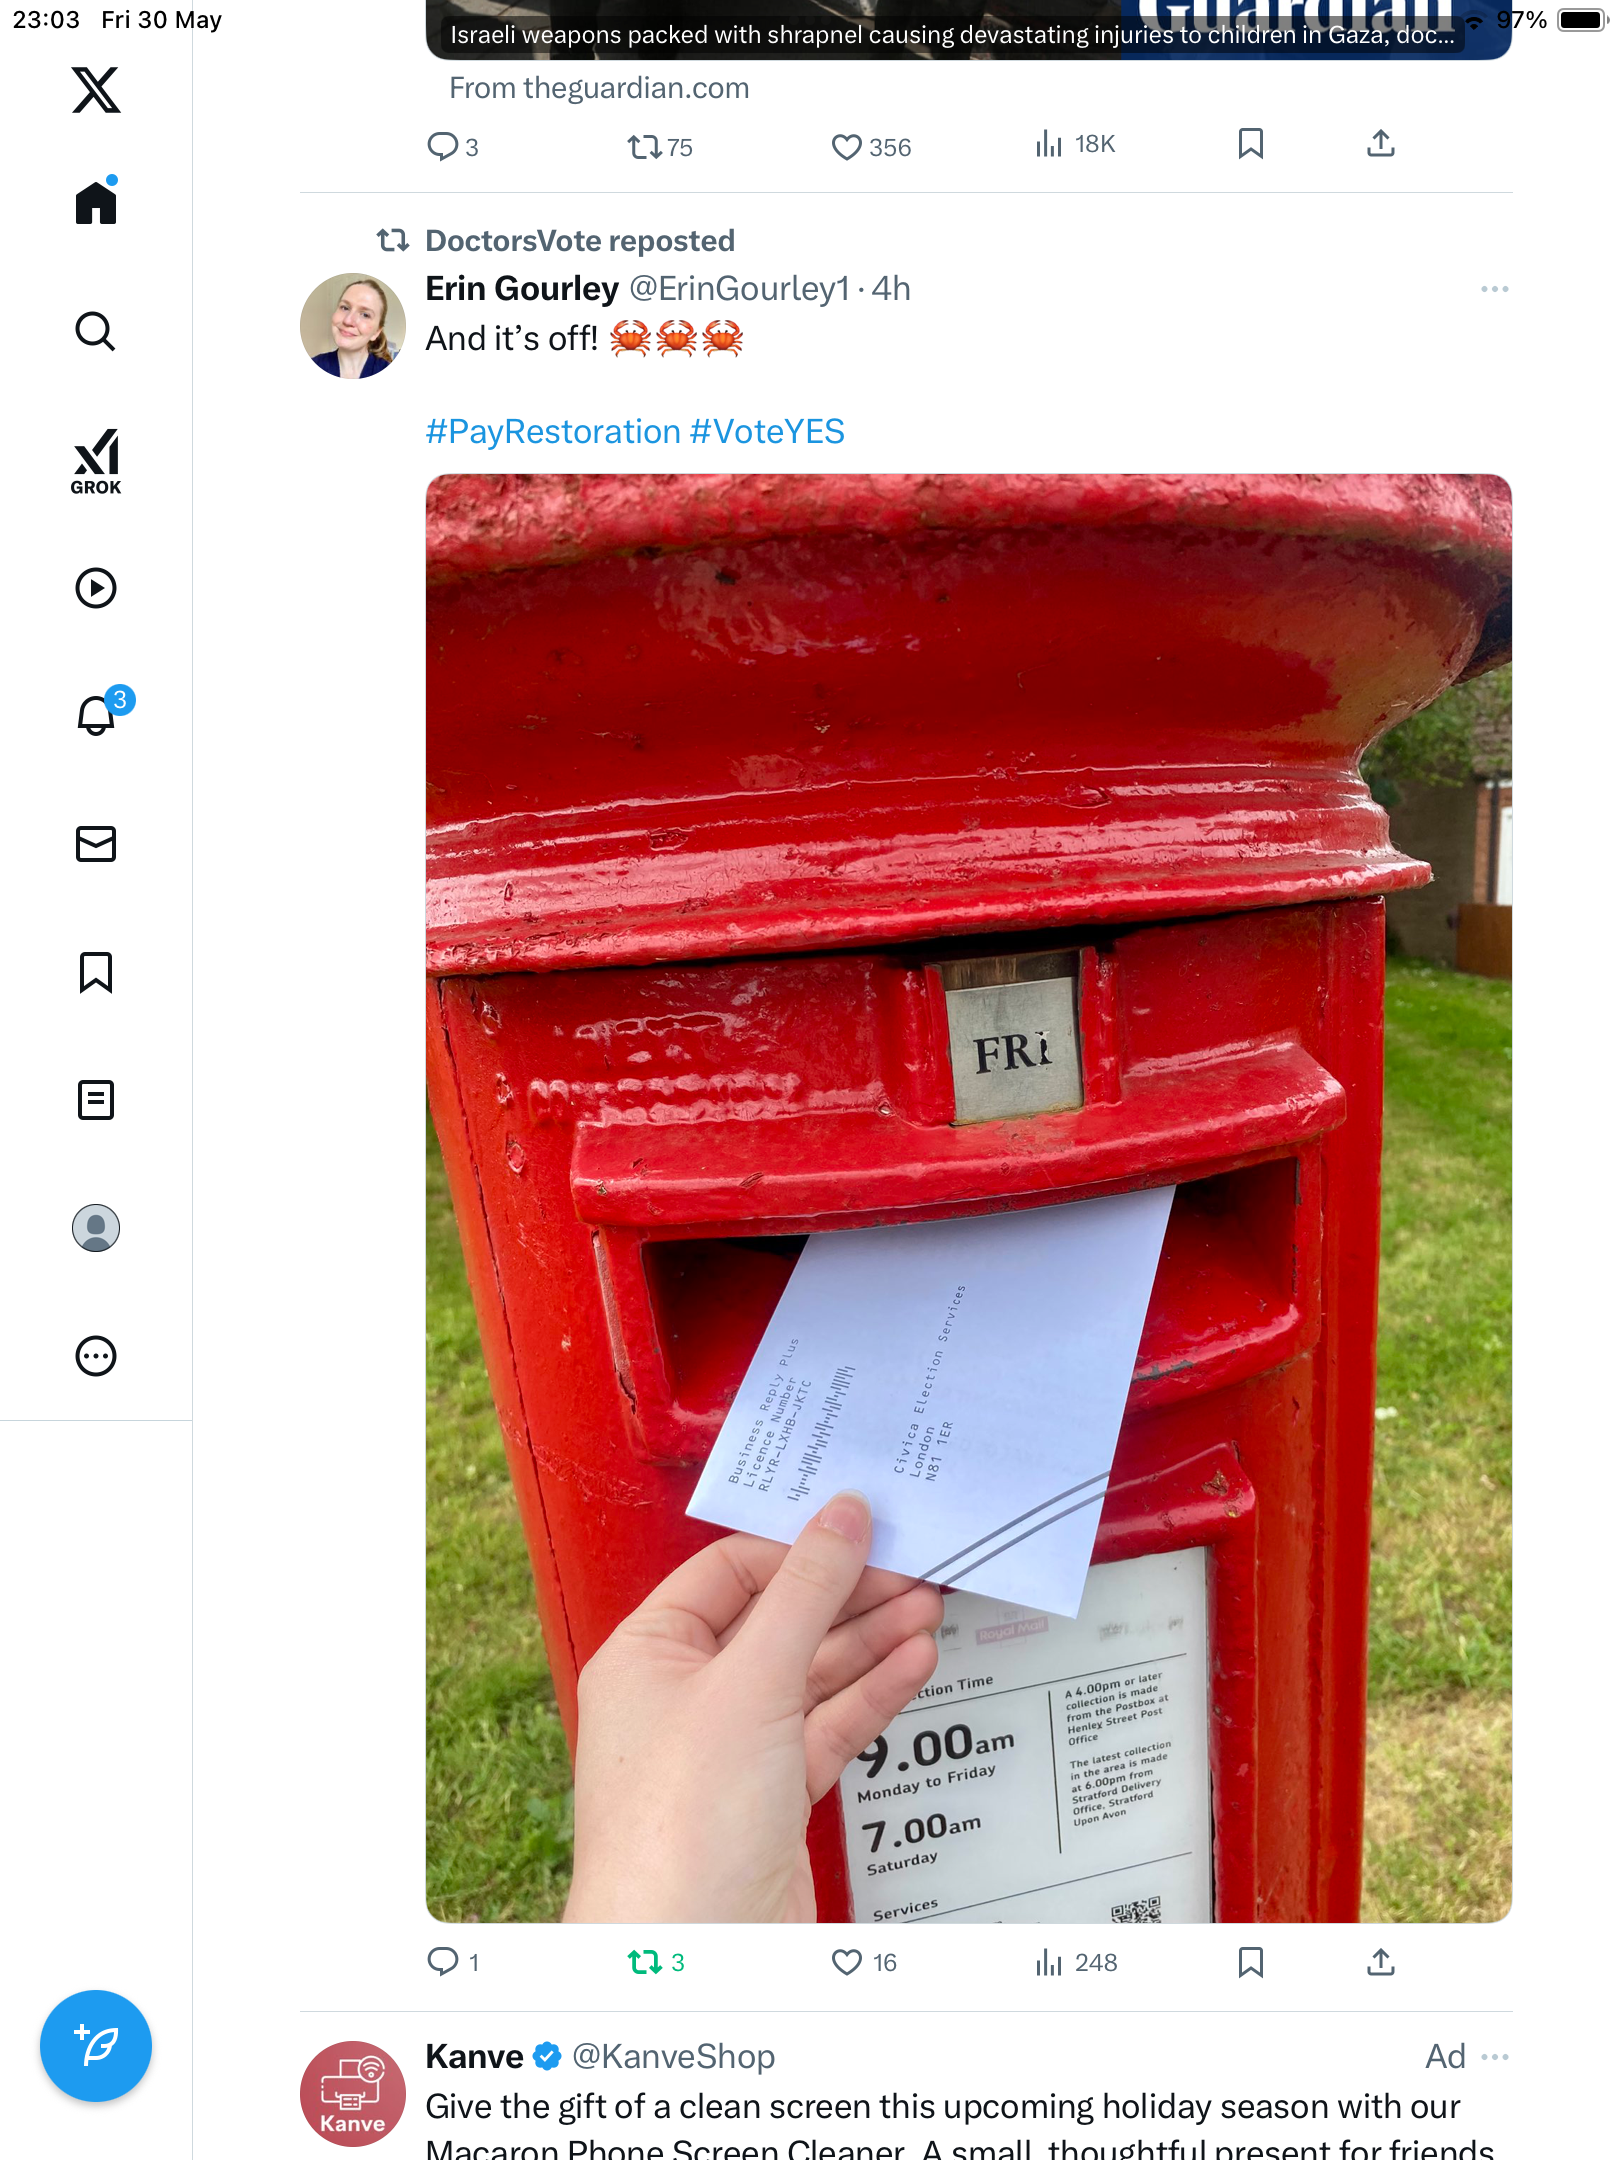
Task: Open the profile avatar menu item
Action: 96,1228
